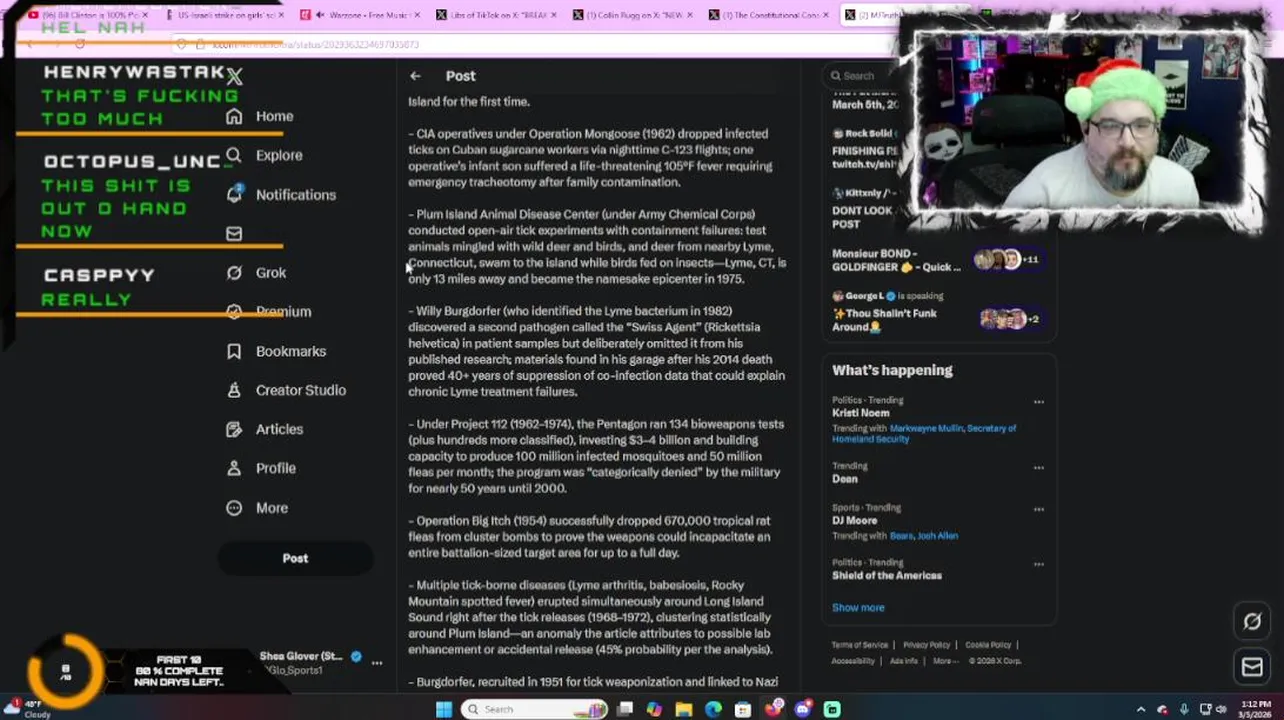The image size is (1284, 720).
Task: Open the Windows Start menu
Action: click(444, 709)
